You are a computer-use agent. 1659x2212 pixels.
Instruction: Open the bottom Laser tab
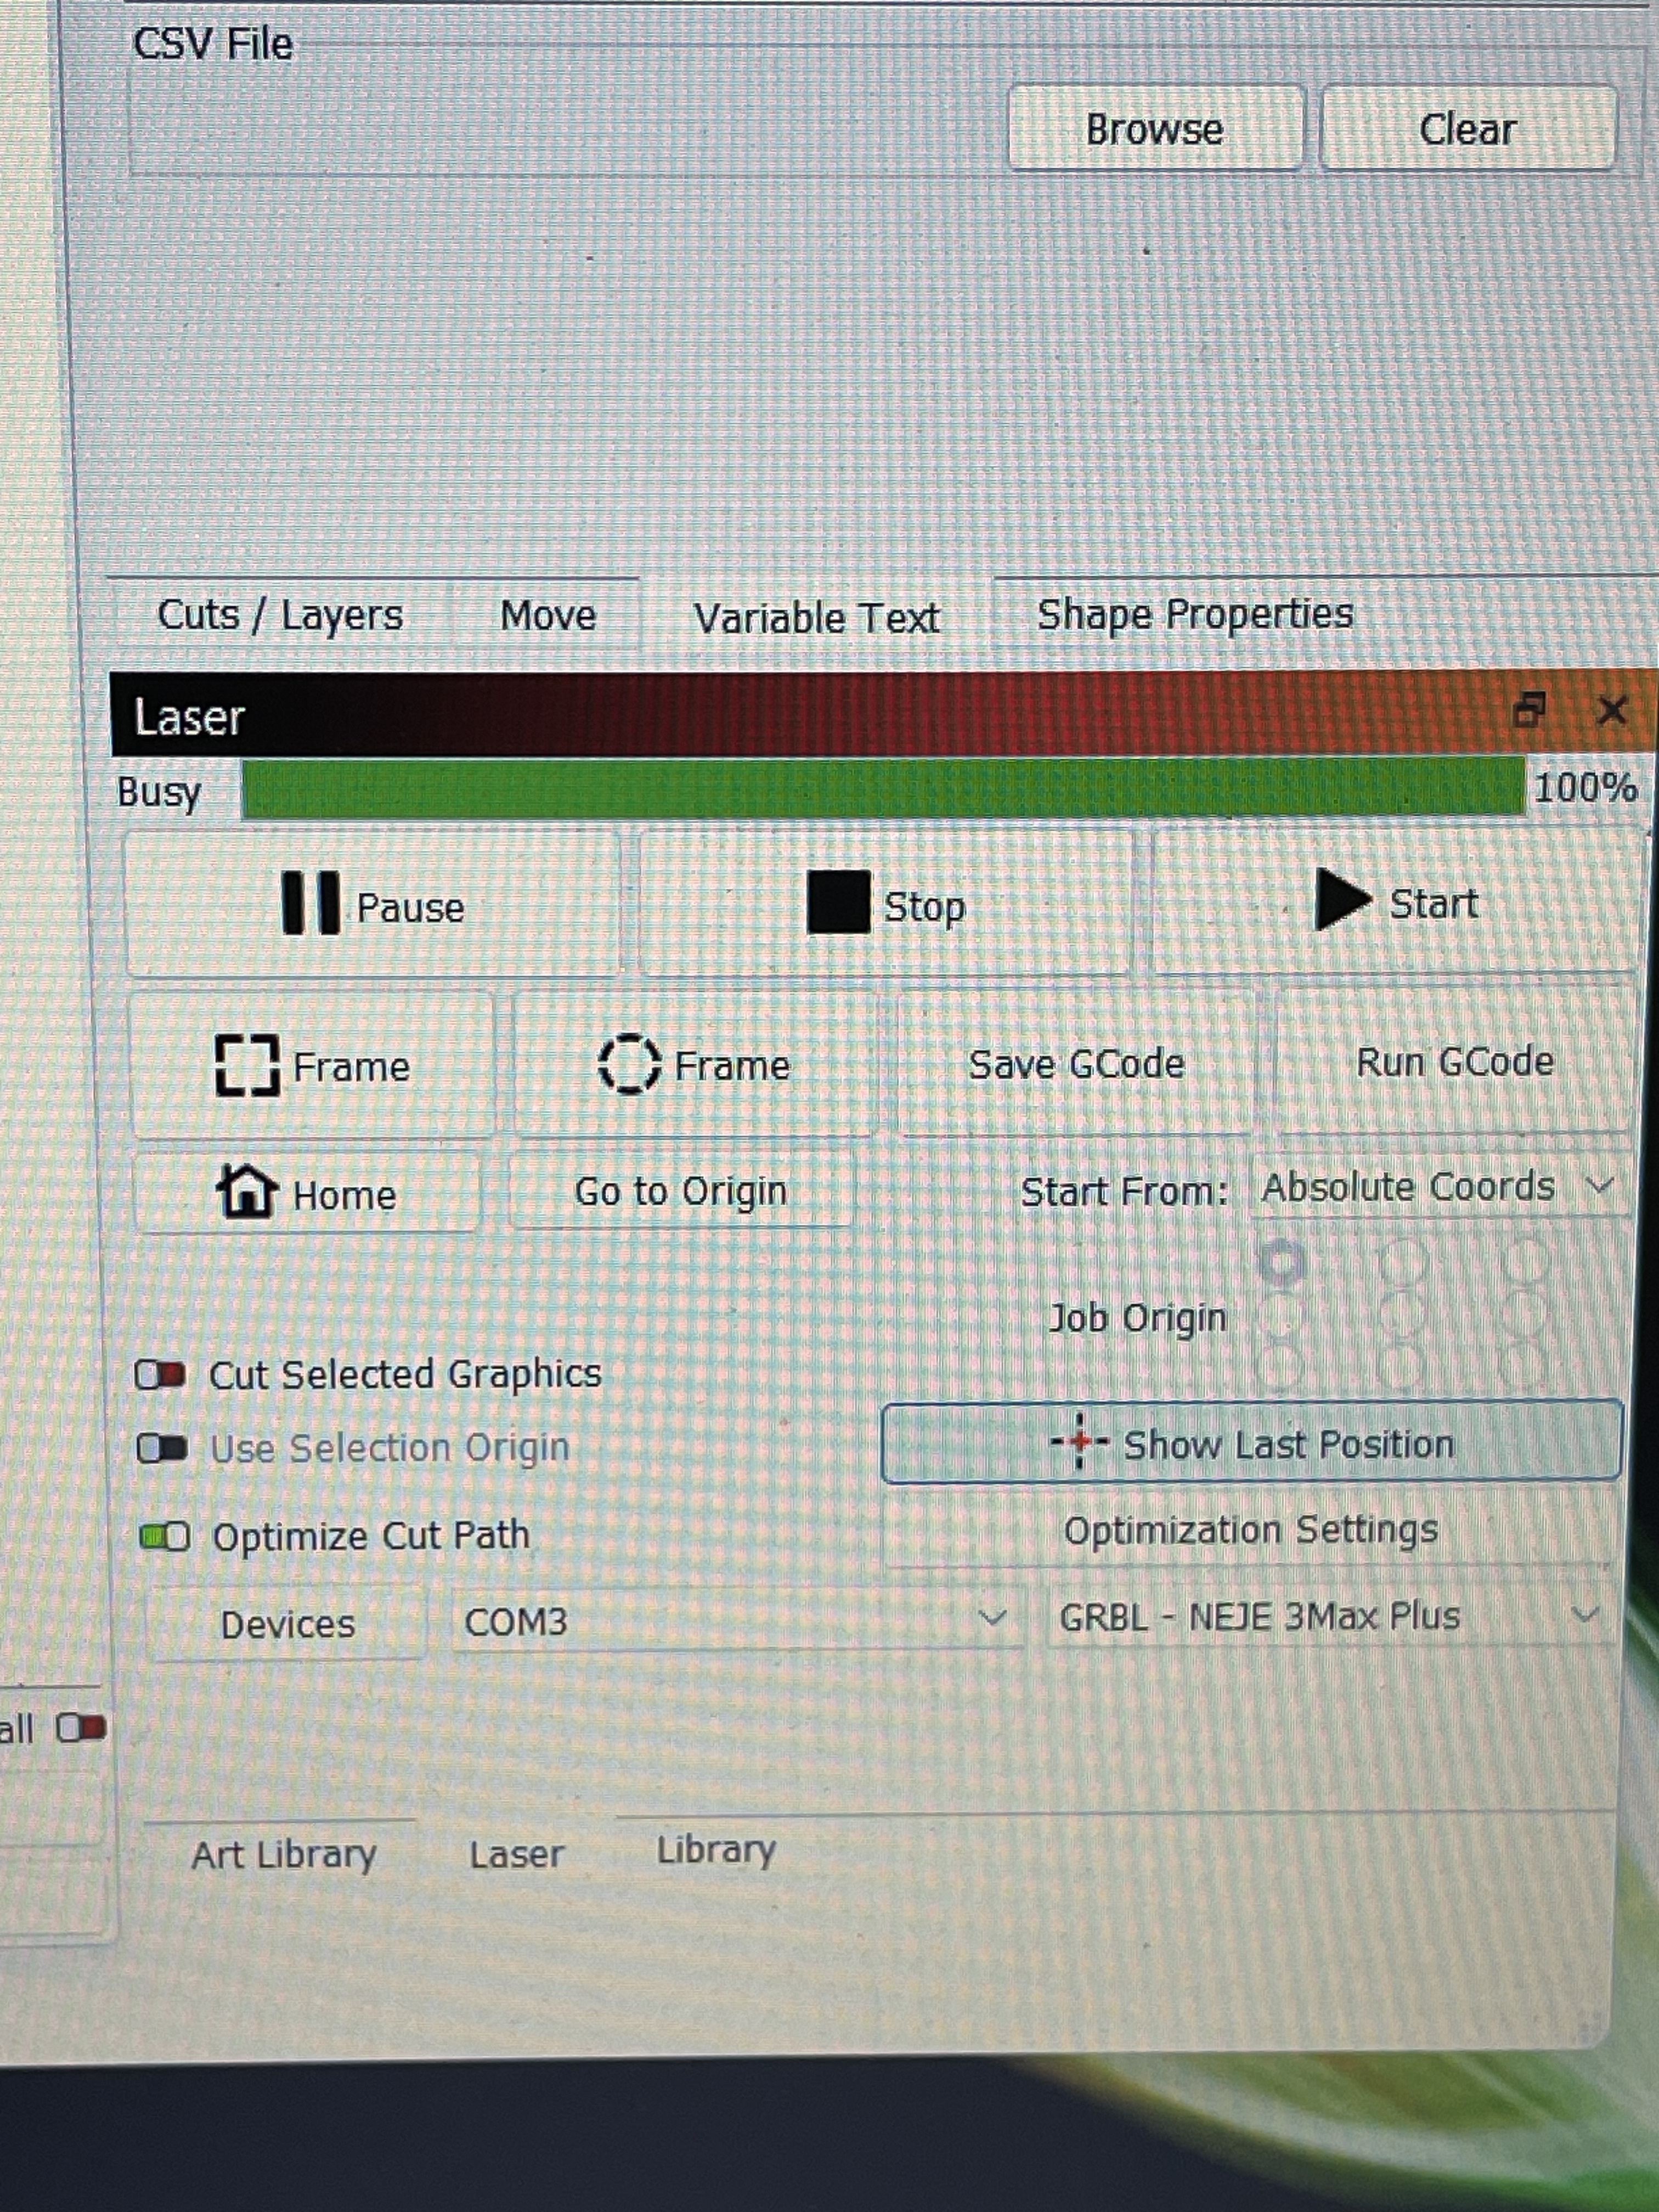coord(517,1855)
